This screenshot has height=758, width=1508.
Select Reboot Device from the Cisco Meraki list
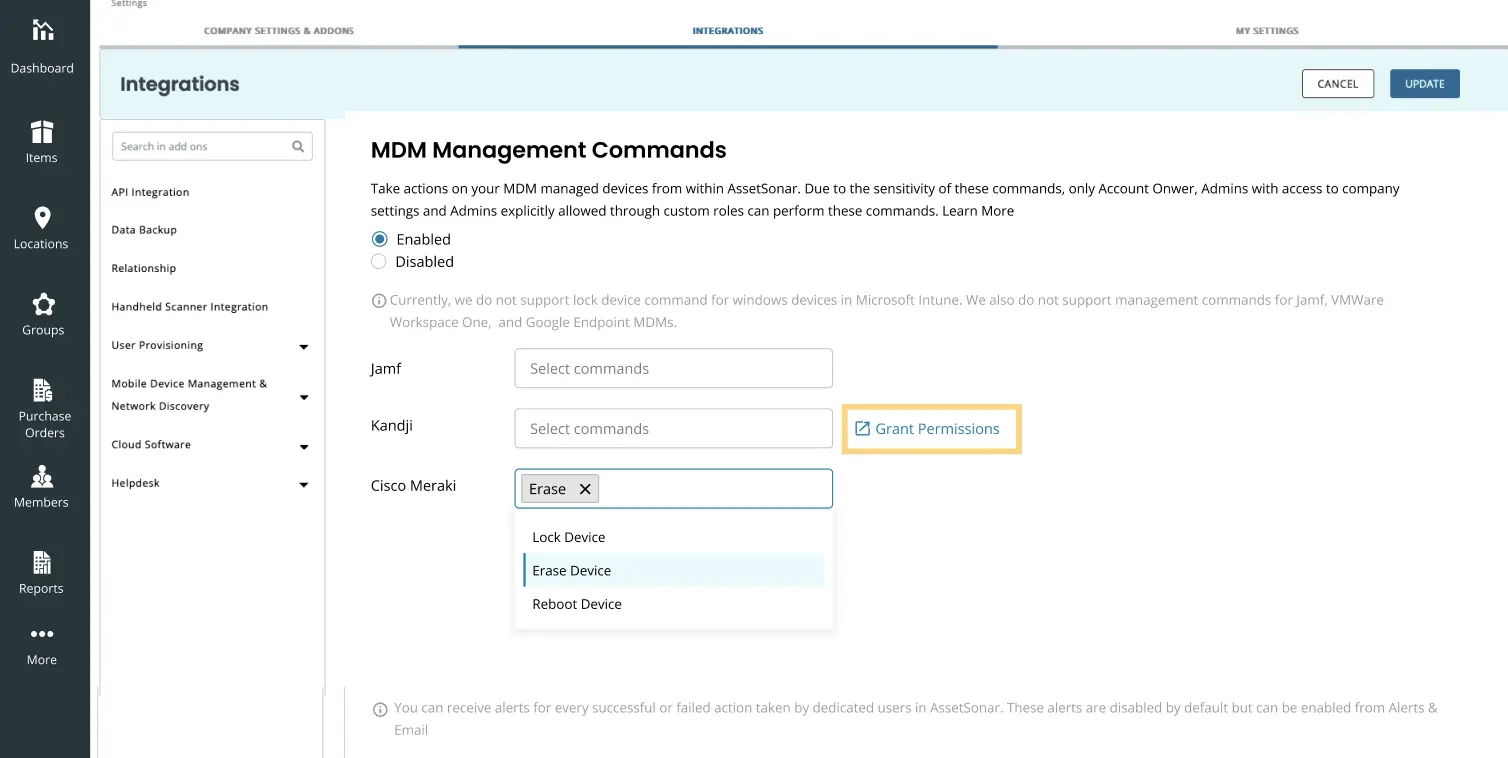point(577,603)
